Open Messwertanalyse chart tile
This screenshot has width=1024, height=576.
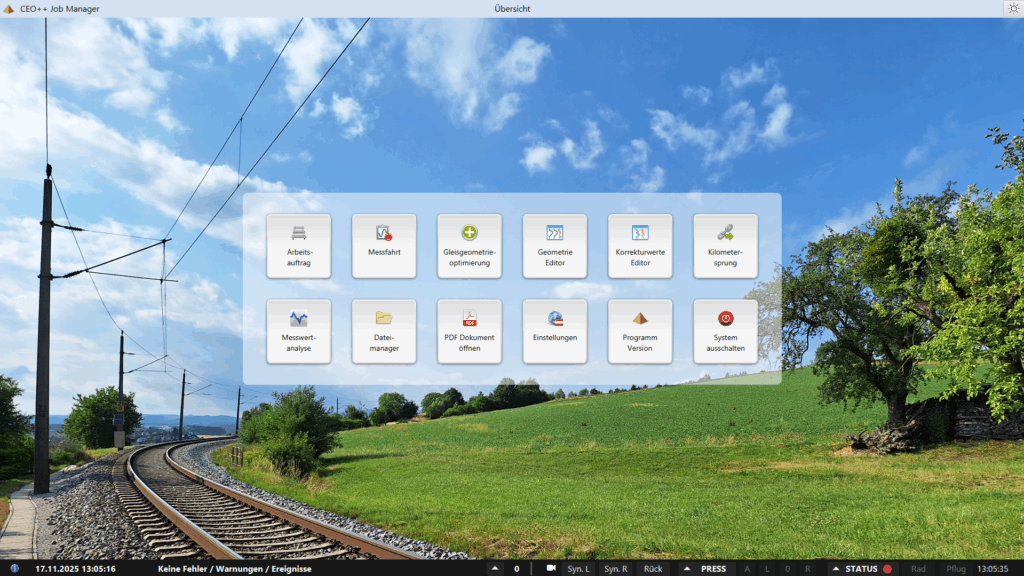(298, 331)
